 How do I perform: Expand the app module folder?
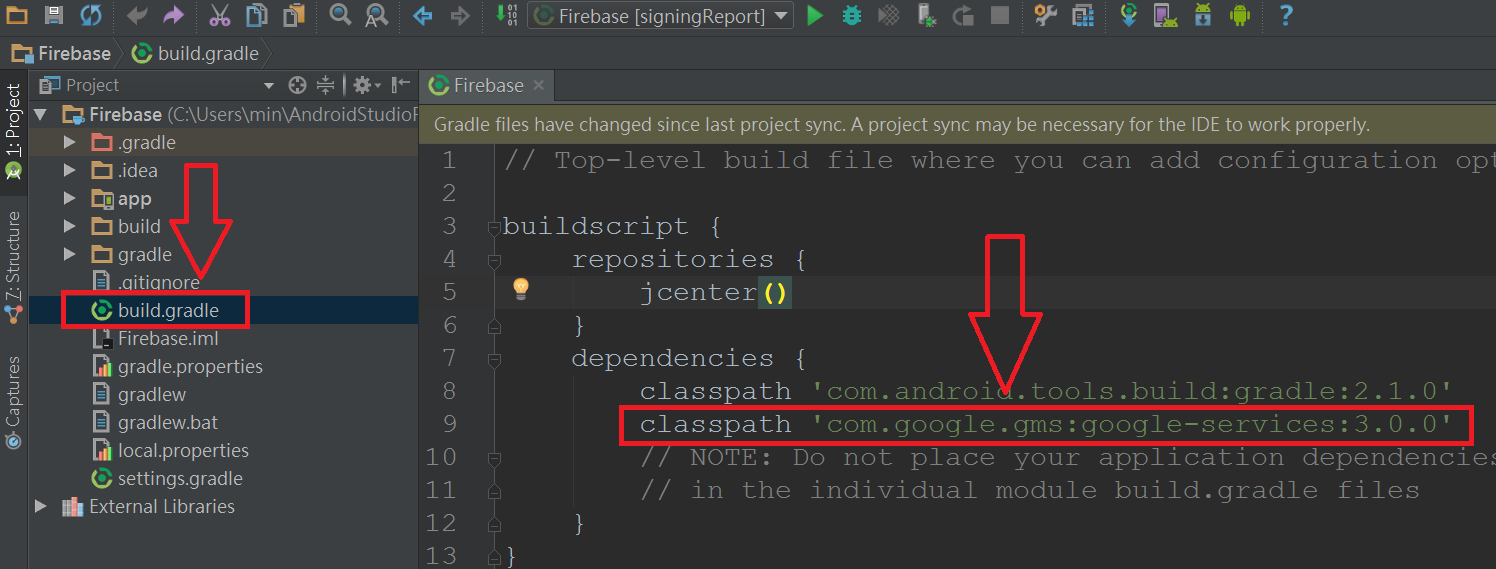(69, 198)
